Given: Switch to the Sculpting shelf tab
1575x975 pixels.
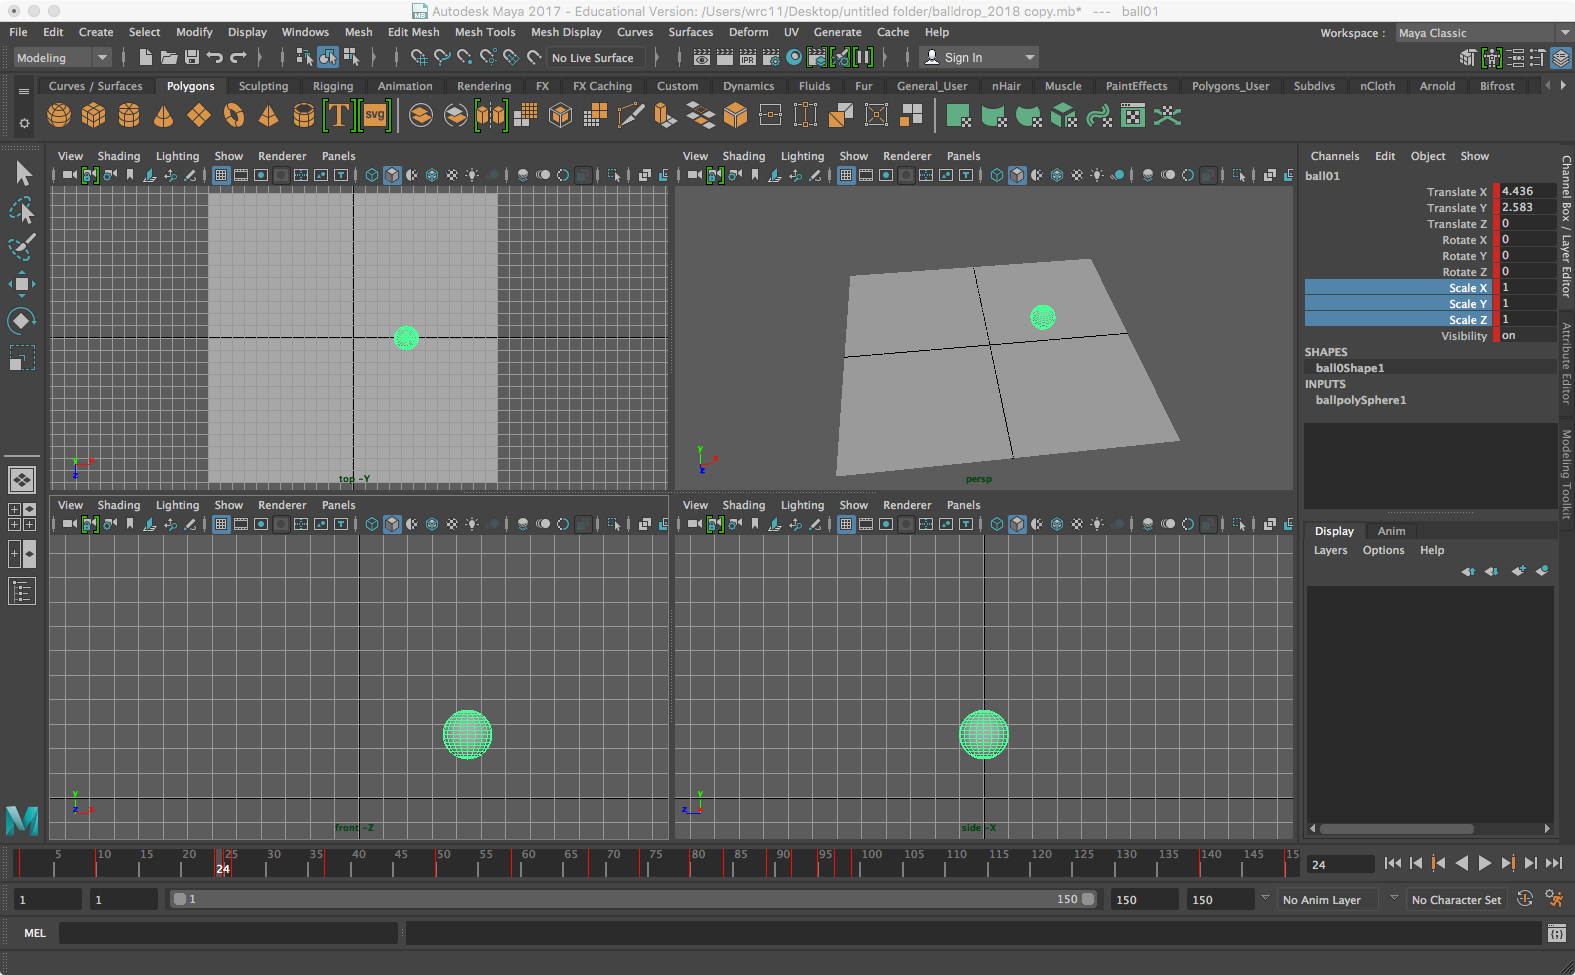Looking at the screenshot, I should pos(263,86).
